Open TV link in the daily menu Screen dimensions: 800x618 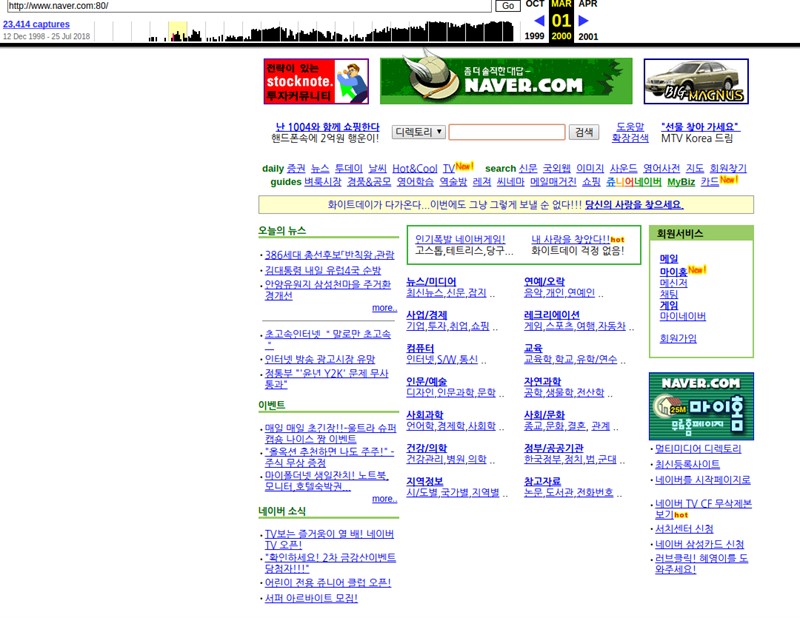(x=449, y=168)
